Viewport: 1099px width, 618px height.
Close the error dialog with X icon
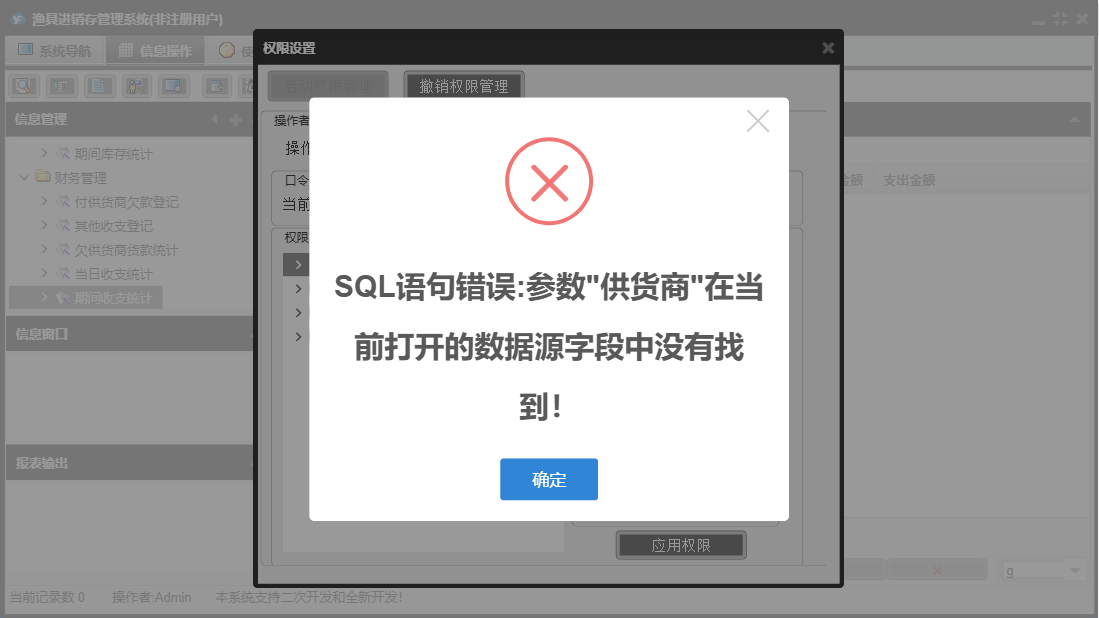pos(758,121)
